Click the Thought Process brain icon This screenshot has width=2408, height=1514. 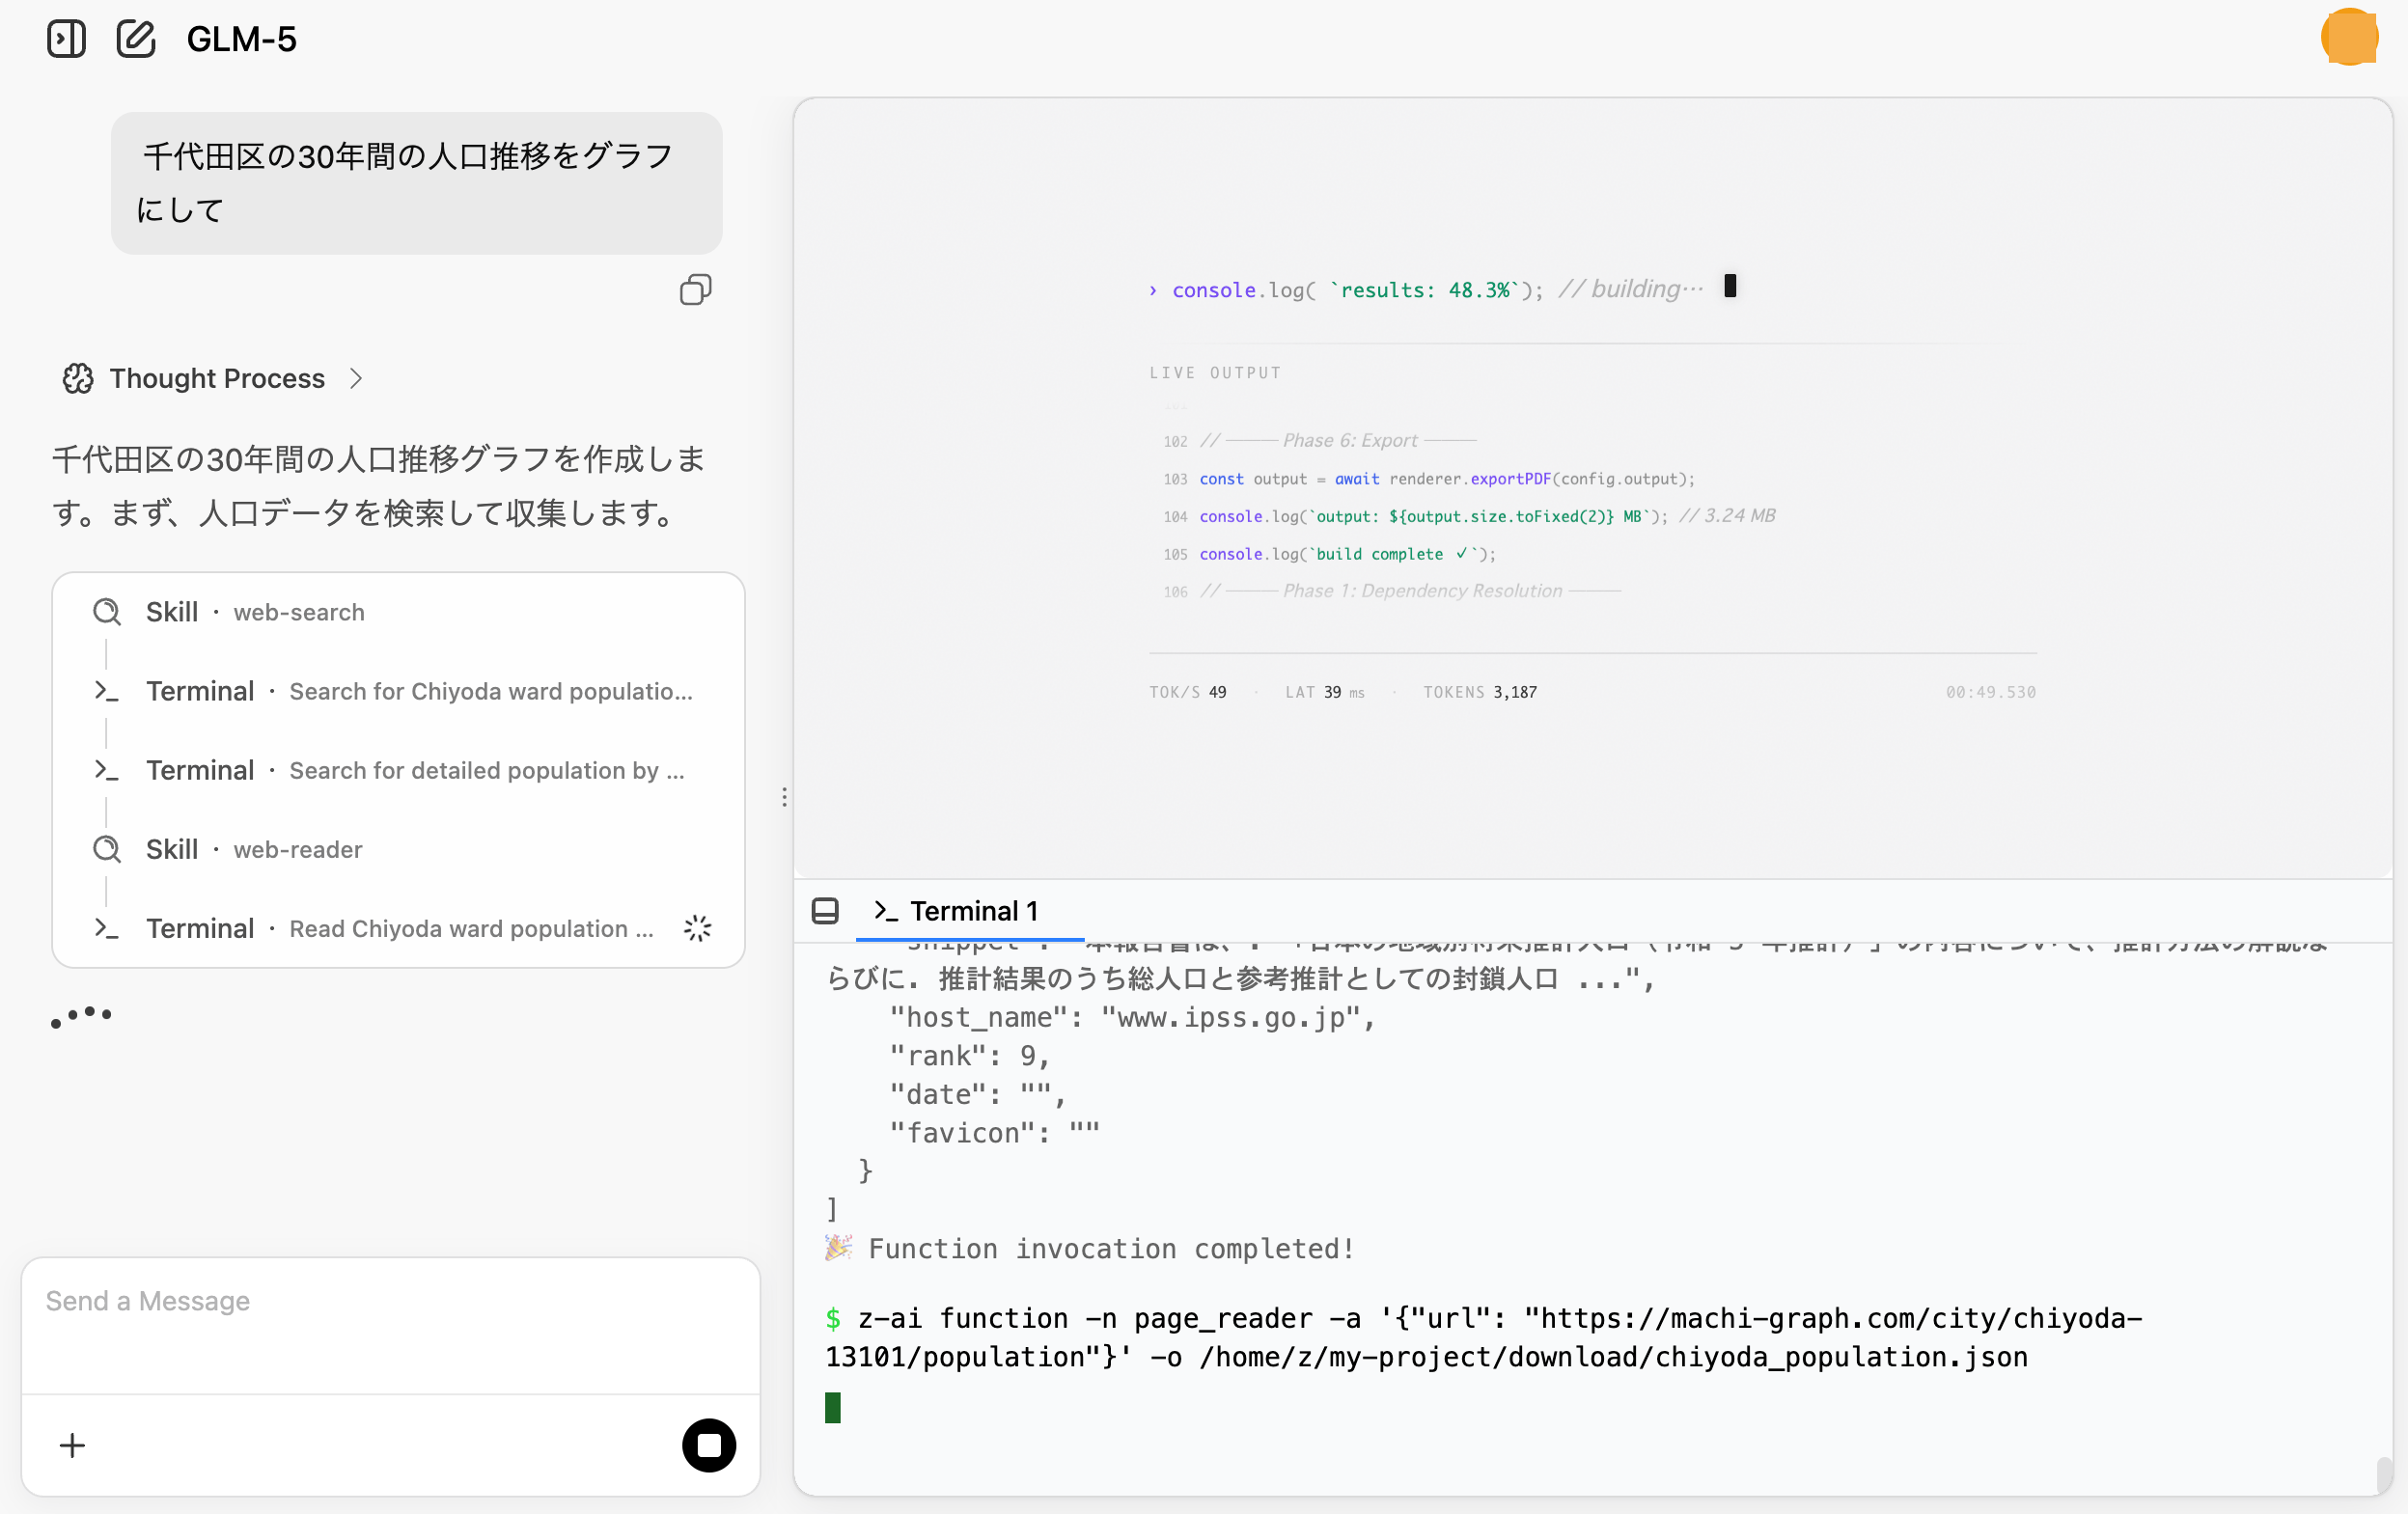78,378
